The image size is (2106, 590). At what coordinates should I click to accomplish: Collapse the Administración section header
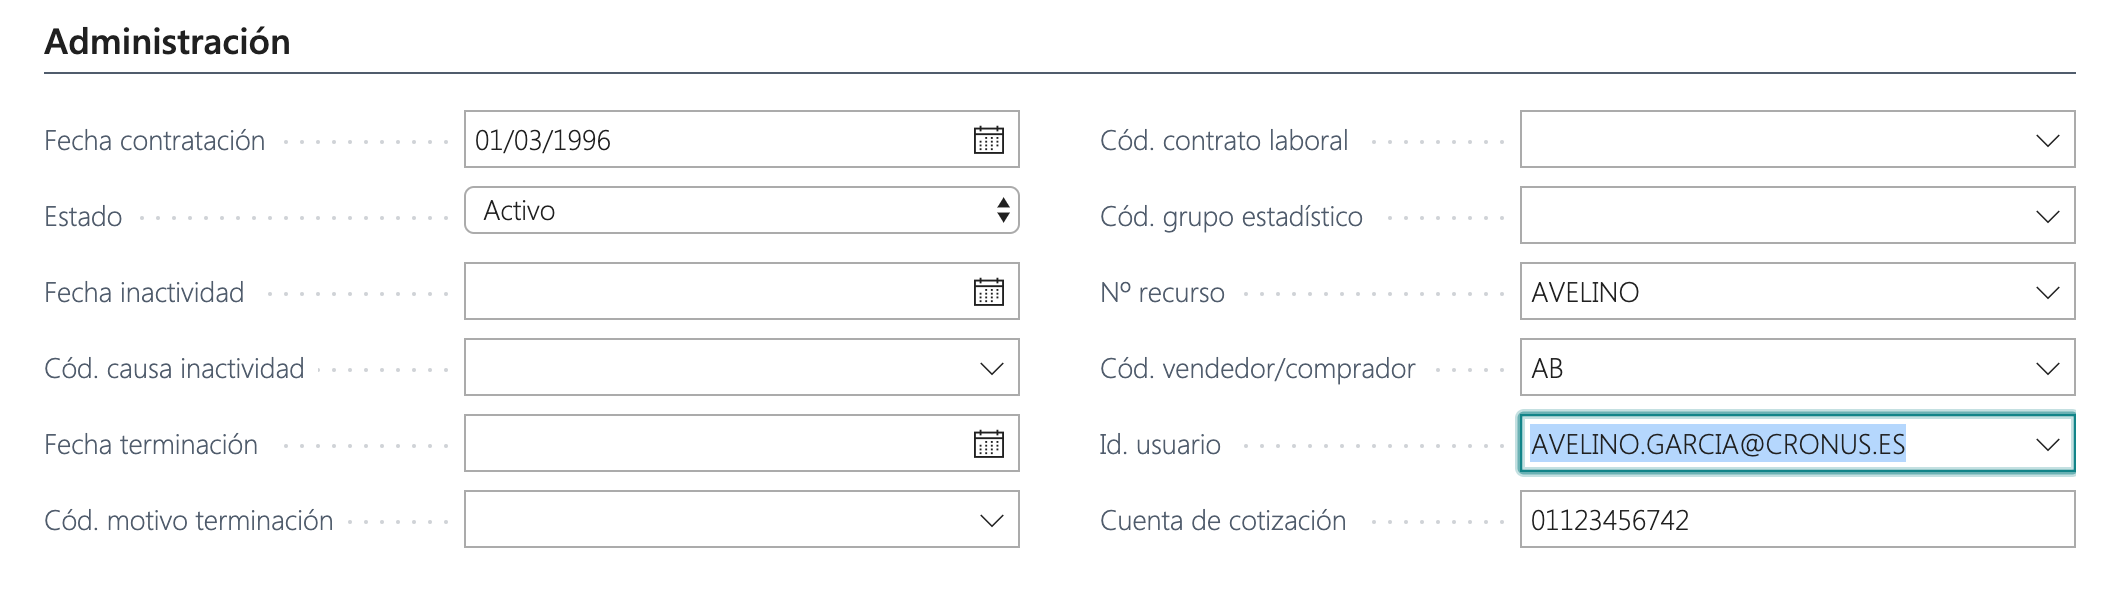(x=168, y=42)
